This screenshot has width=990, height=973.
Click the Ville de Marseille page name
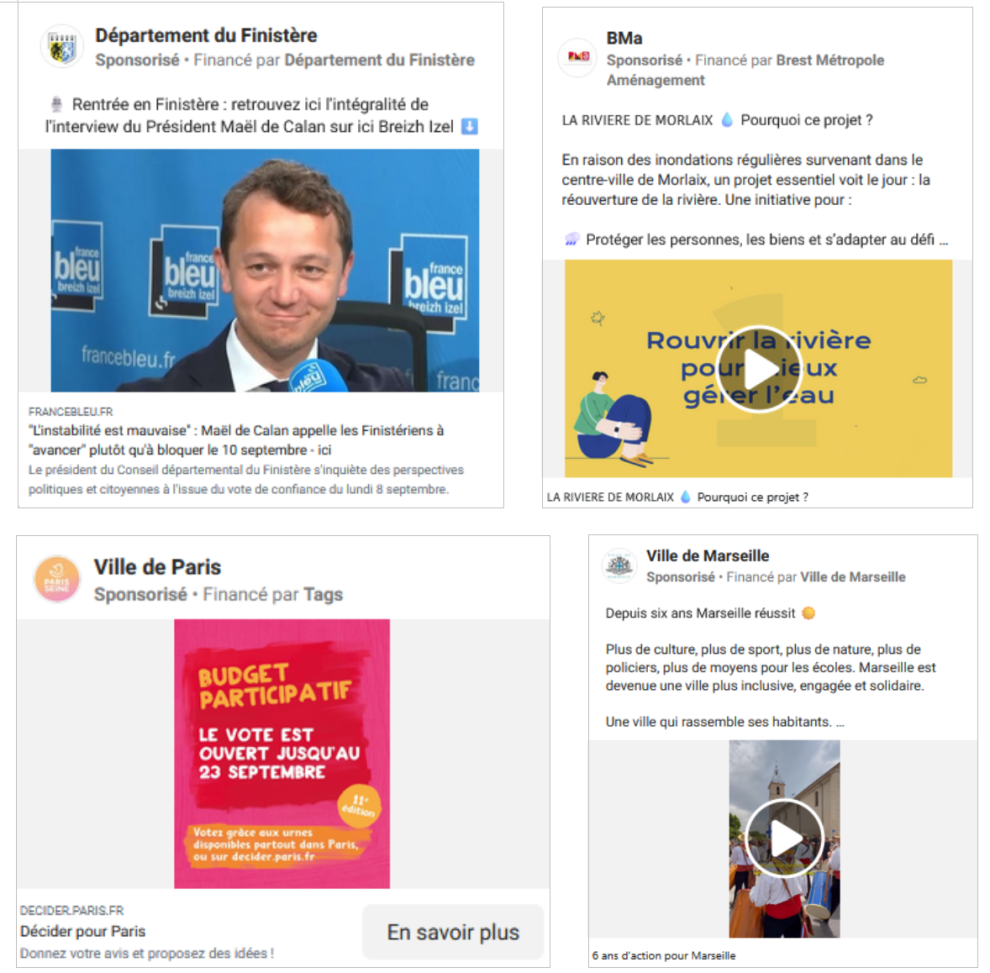coord(708,556)
